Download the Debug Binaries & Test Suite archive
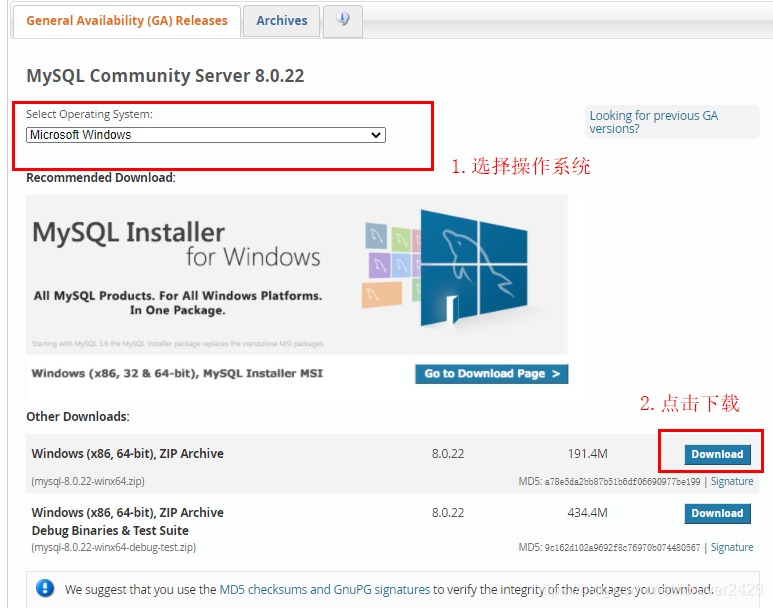773x608 pixels. 717,513
